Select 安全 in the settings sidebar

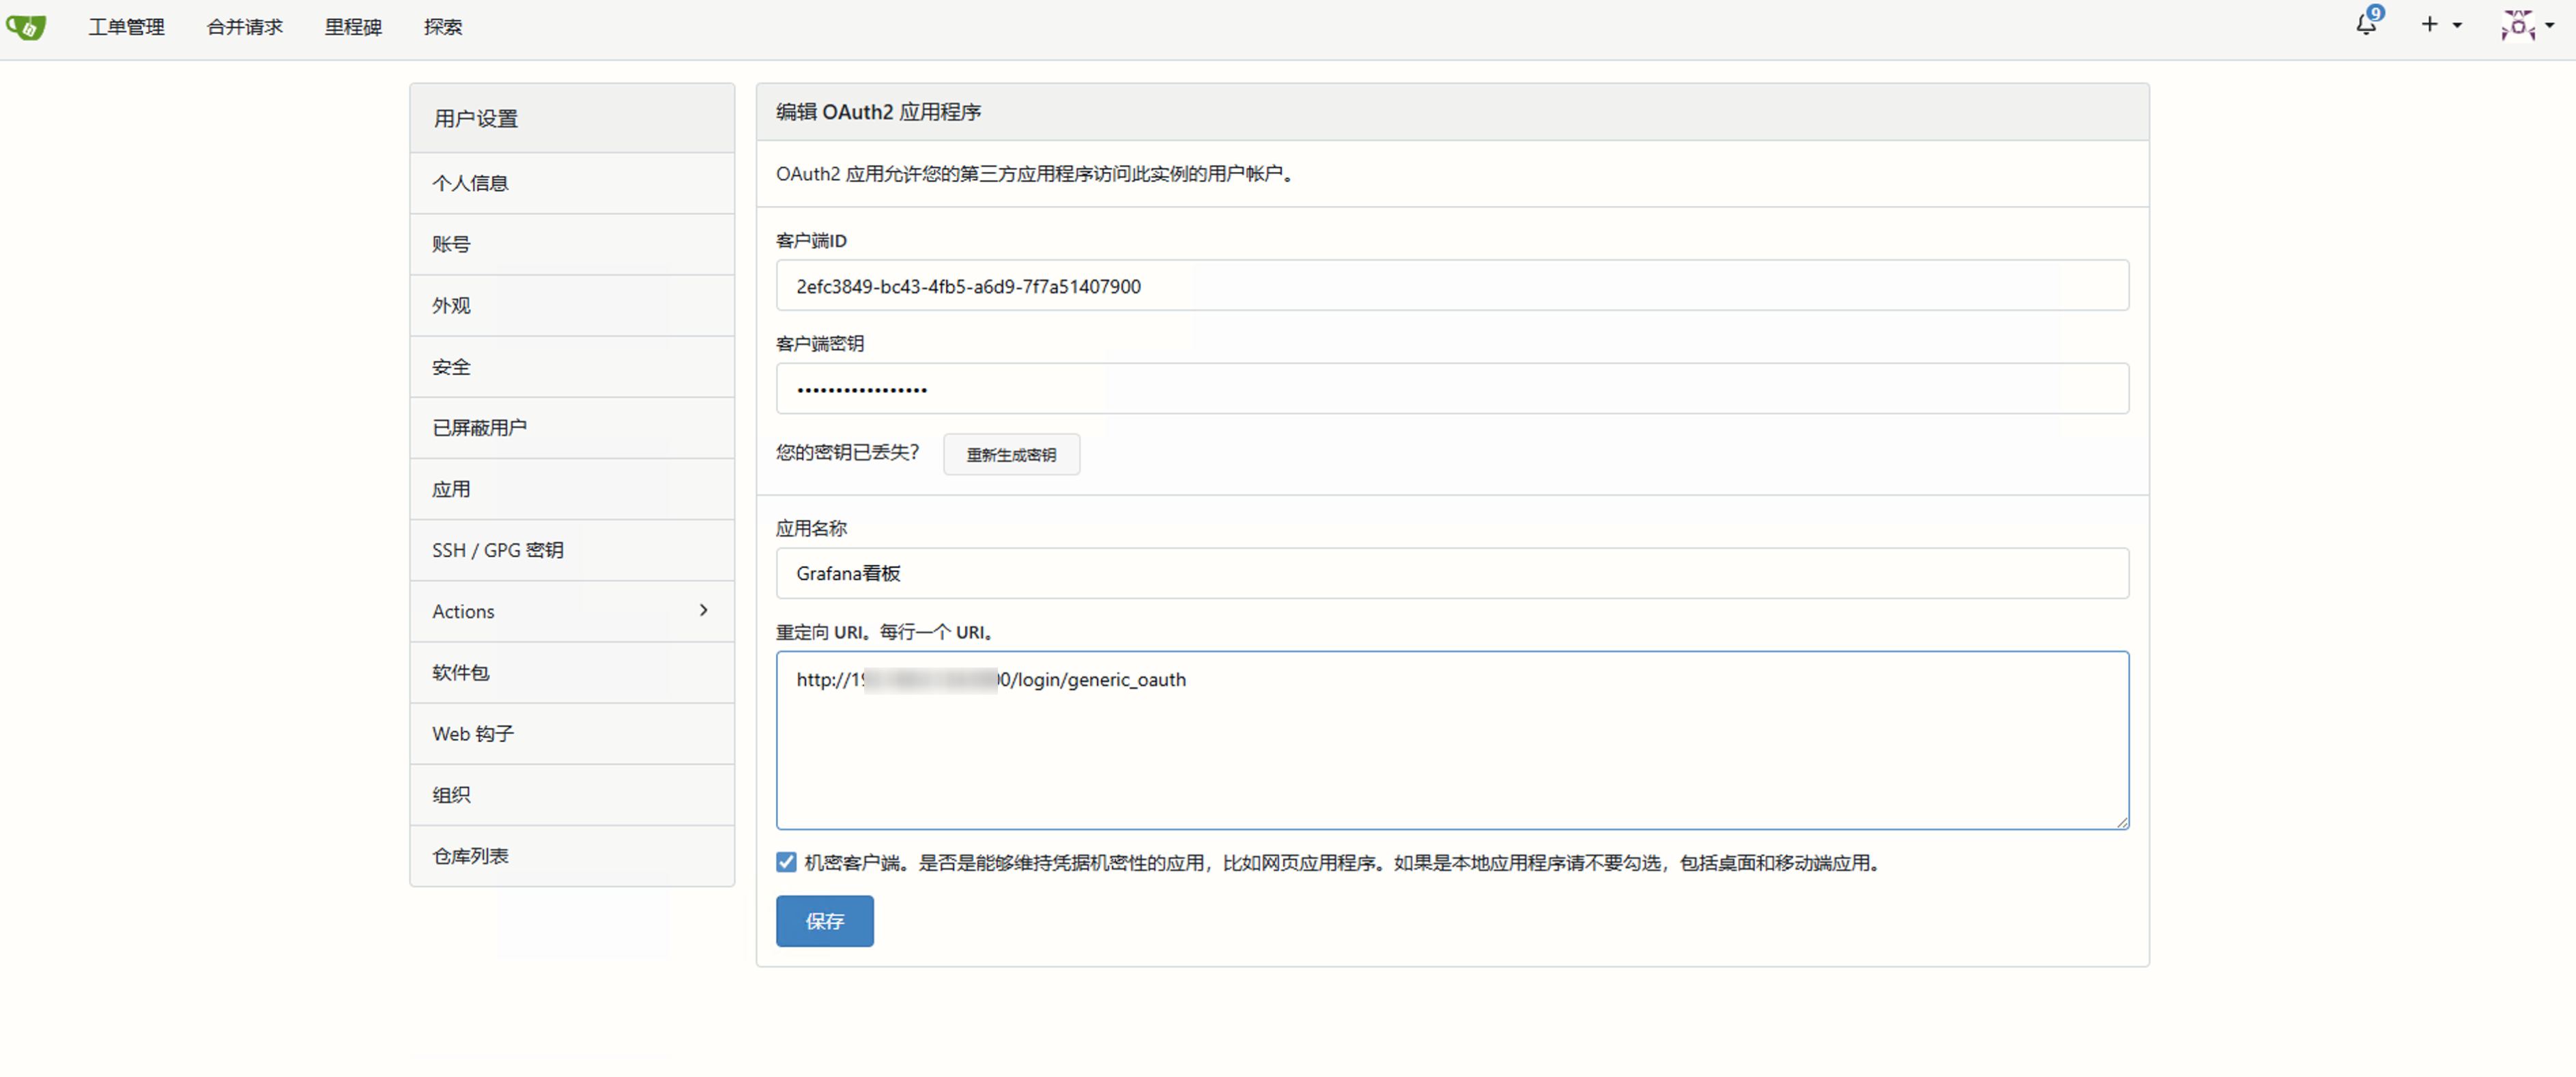[x=572, y=367]
